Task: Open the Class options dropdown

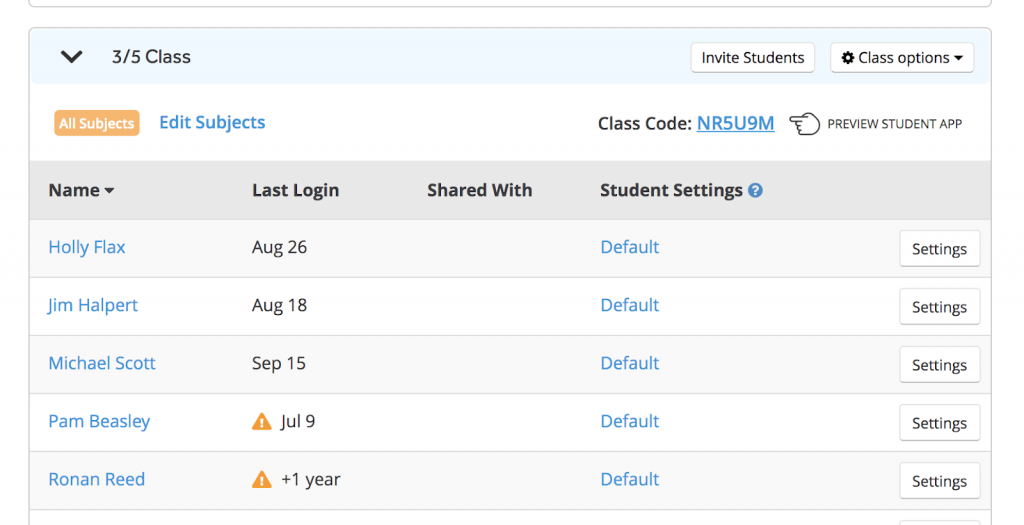Action: (x=902, y=58)
